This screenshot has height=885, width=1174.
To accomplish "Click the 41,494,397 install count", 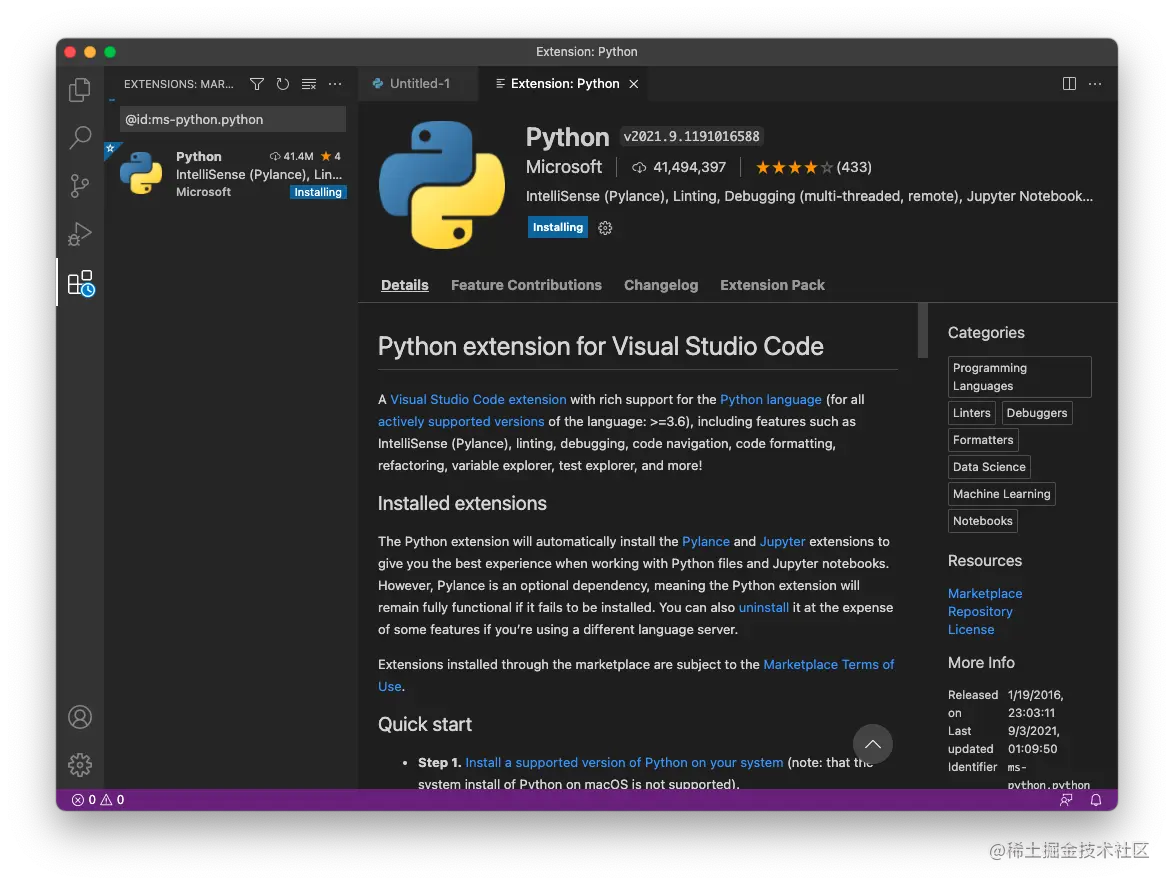I will tap(679, 167).
